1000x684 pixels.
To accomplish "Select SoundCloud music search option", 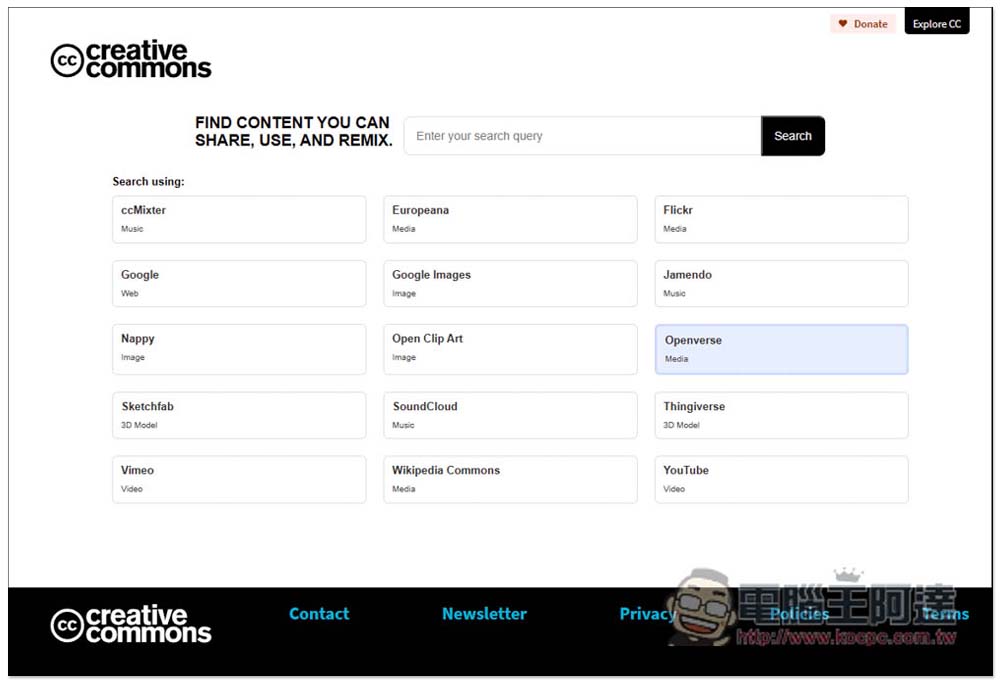I will [510, 415].
